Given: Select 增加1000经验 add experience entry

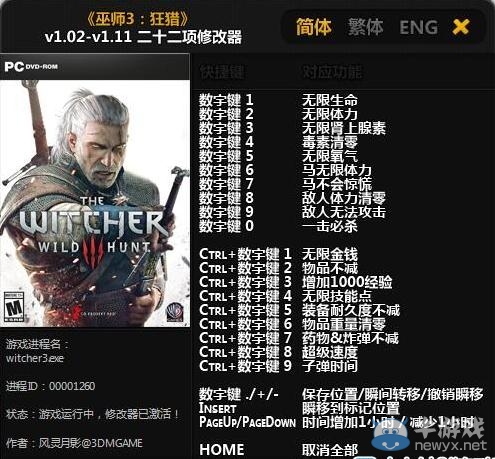Looking at the screenshot, I should tap(347, 282).
